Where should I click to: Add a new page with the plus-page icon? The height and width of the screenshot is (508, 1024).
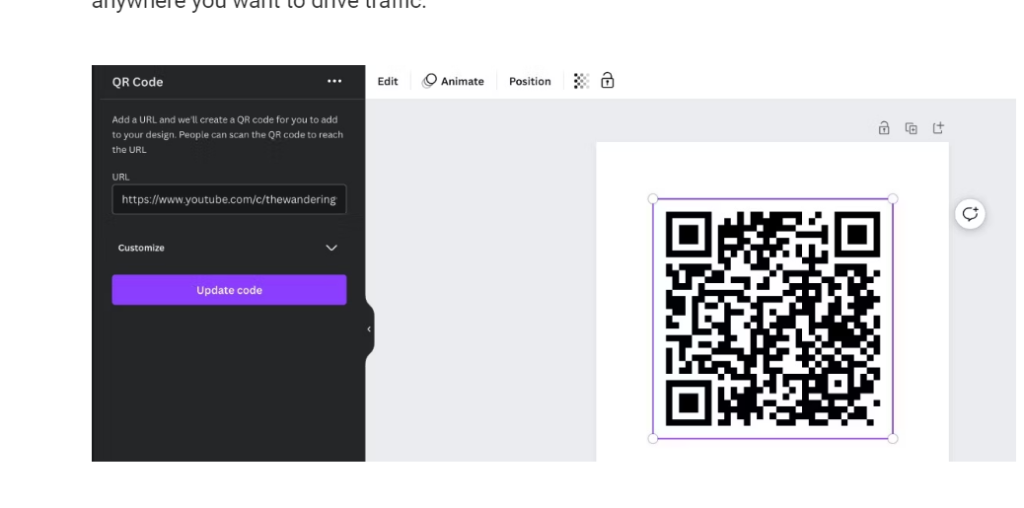point(938,128)
